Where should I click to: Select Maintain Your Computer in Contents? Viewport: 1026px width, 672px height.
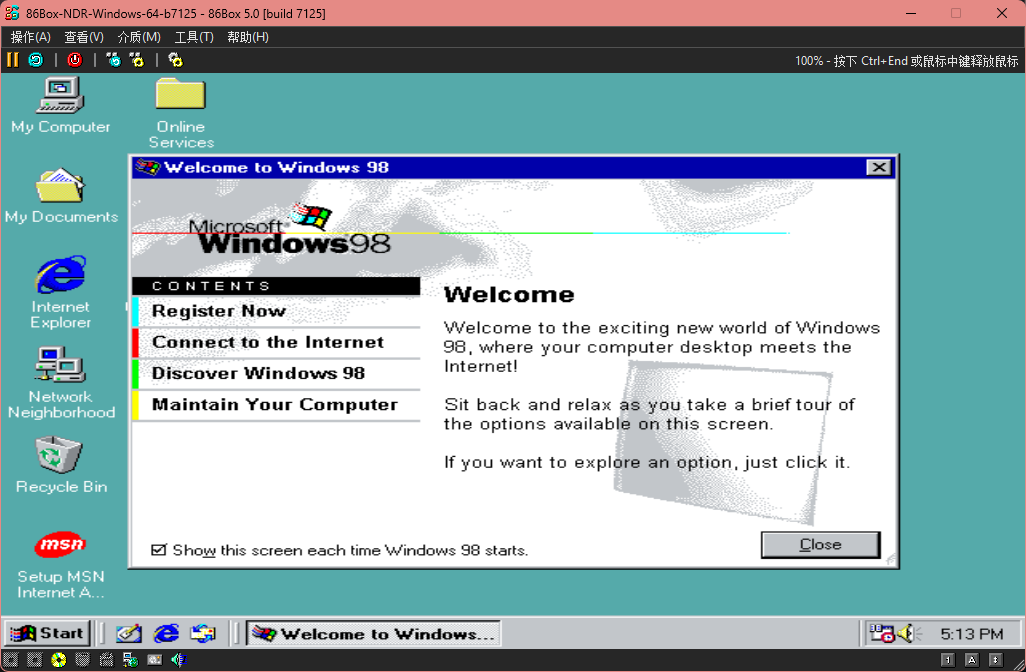(276, 404)
